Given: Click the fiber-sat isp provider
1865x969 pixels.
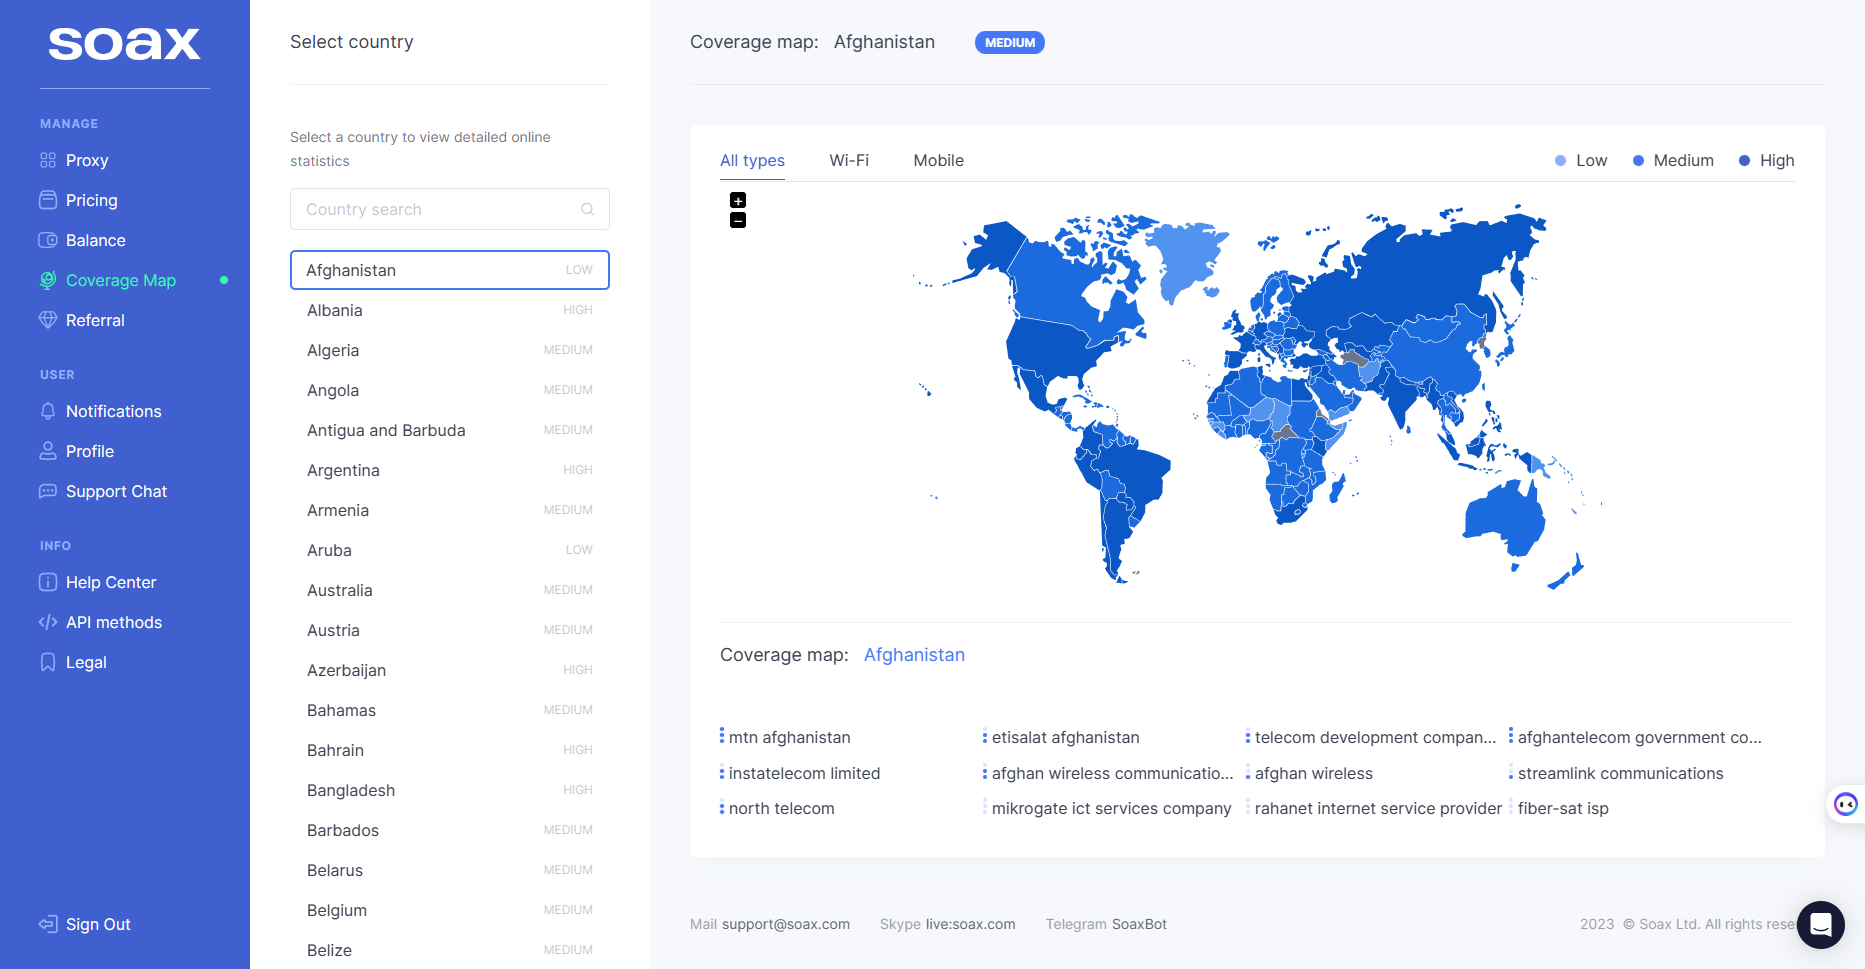Looking at the screenshot, I should point(1563,808).
